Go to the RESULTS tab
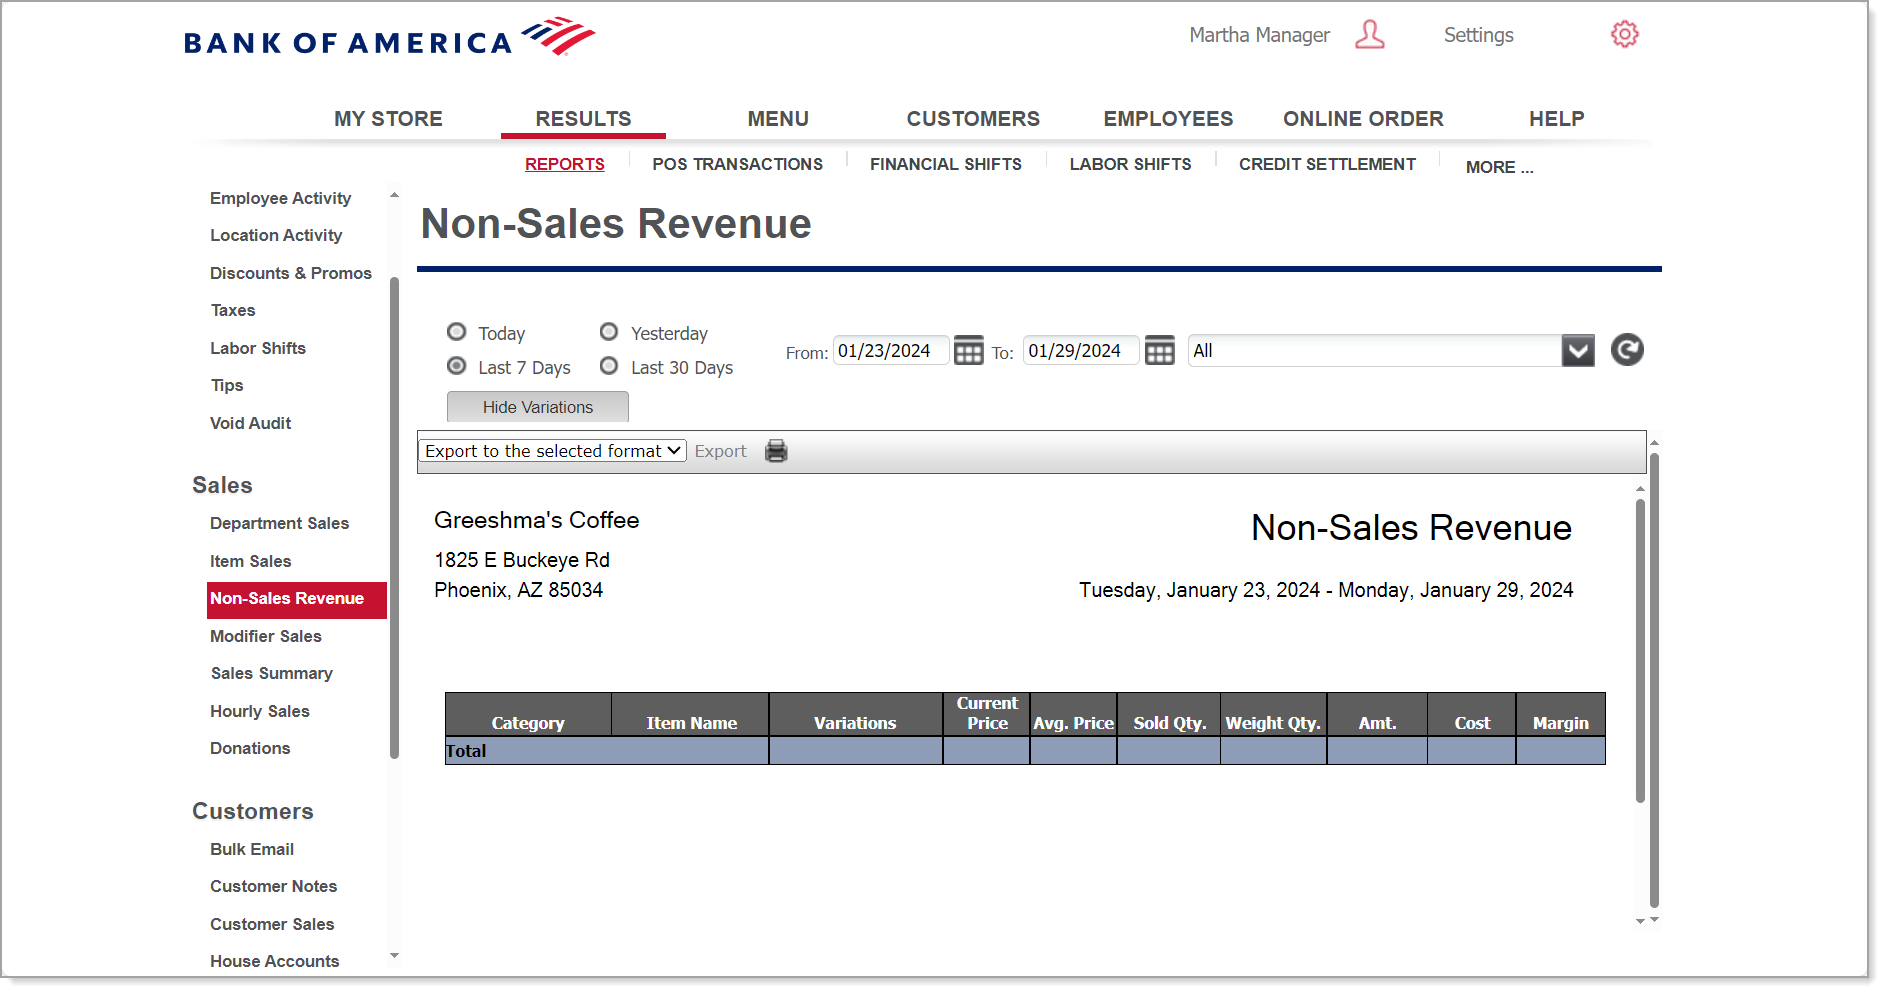1884x993 pixels. 583,119
